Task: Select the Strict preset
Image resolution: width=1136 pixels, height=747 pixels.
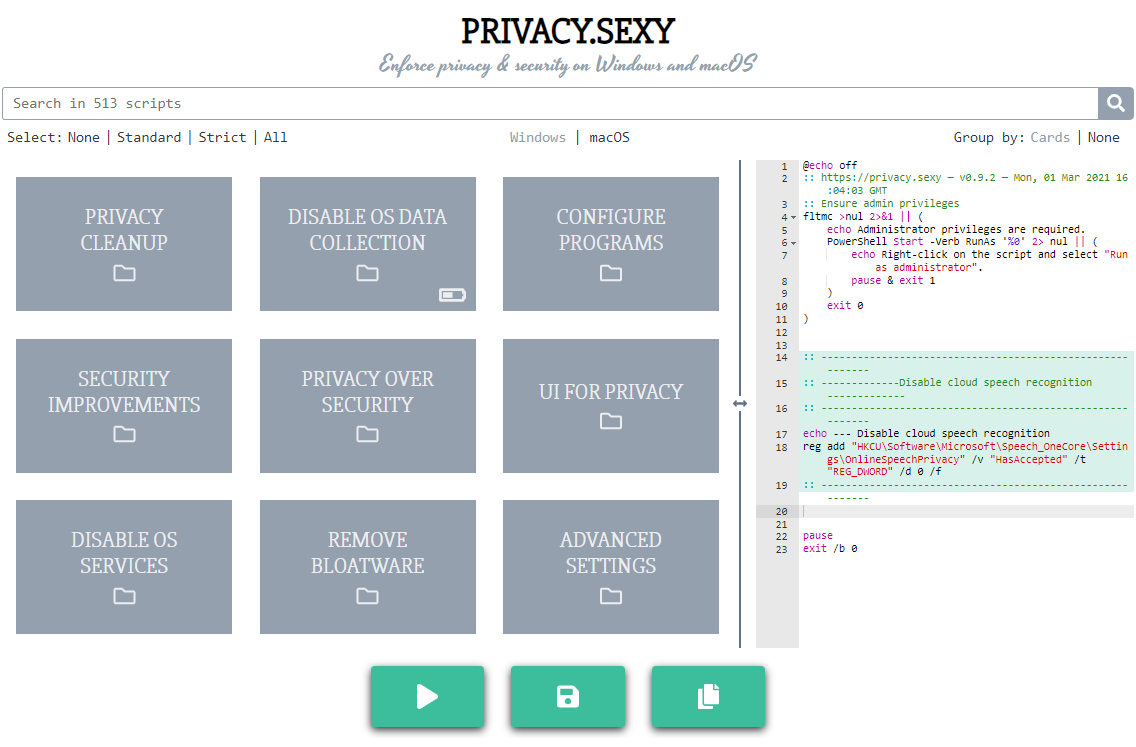Action: click(x=222, y=137)
